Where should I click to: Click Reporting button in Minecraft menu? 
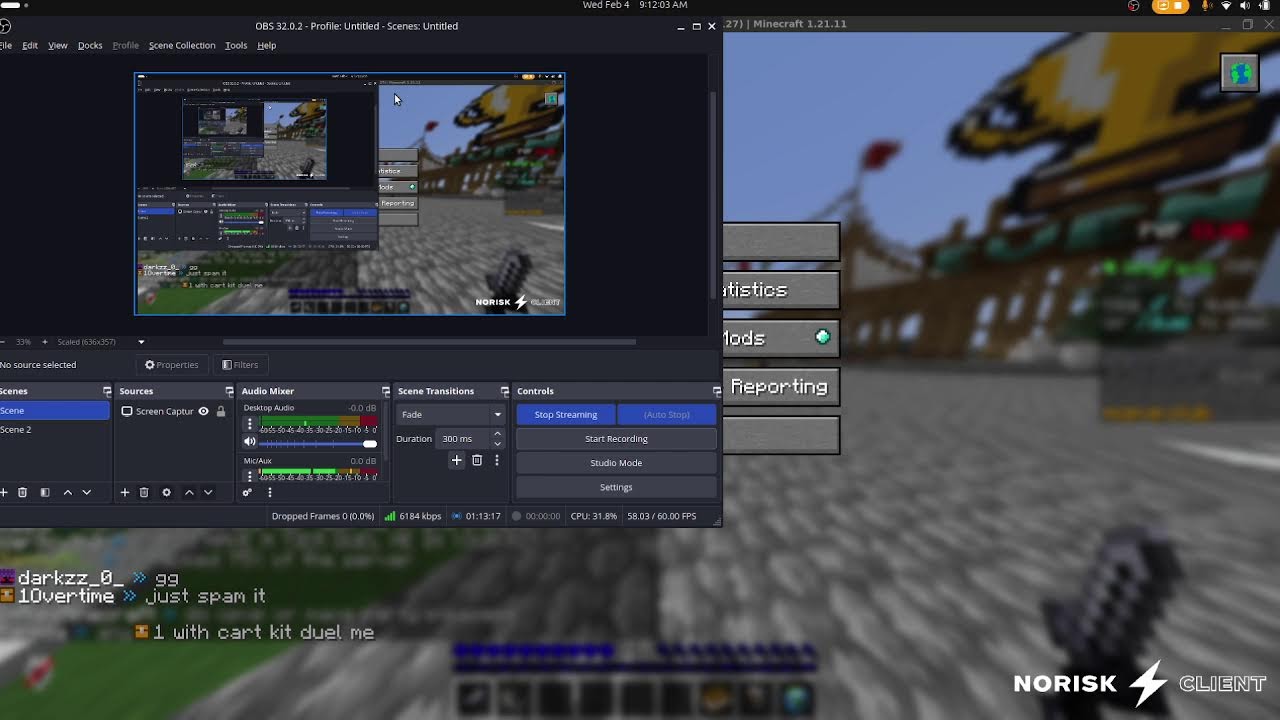pos(781,387)
